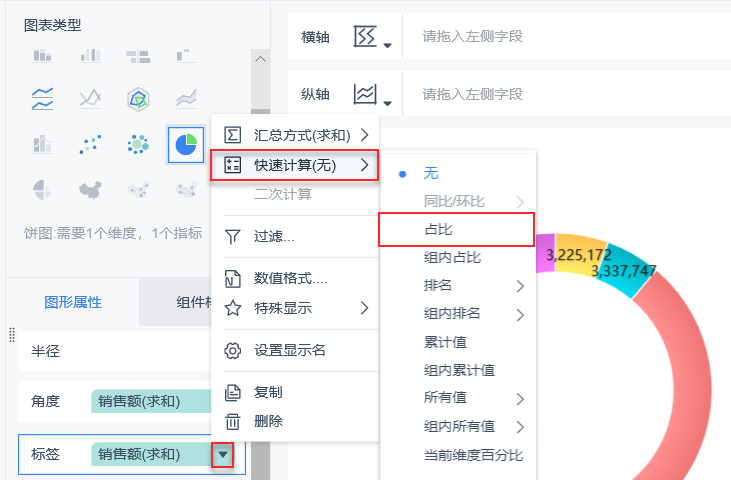The height and width of the screenshot is (480, 731).
Task: Select the flow map chart type
Action: [186, 190]
